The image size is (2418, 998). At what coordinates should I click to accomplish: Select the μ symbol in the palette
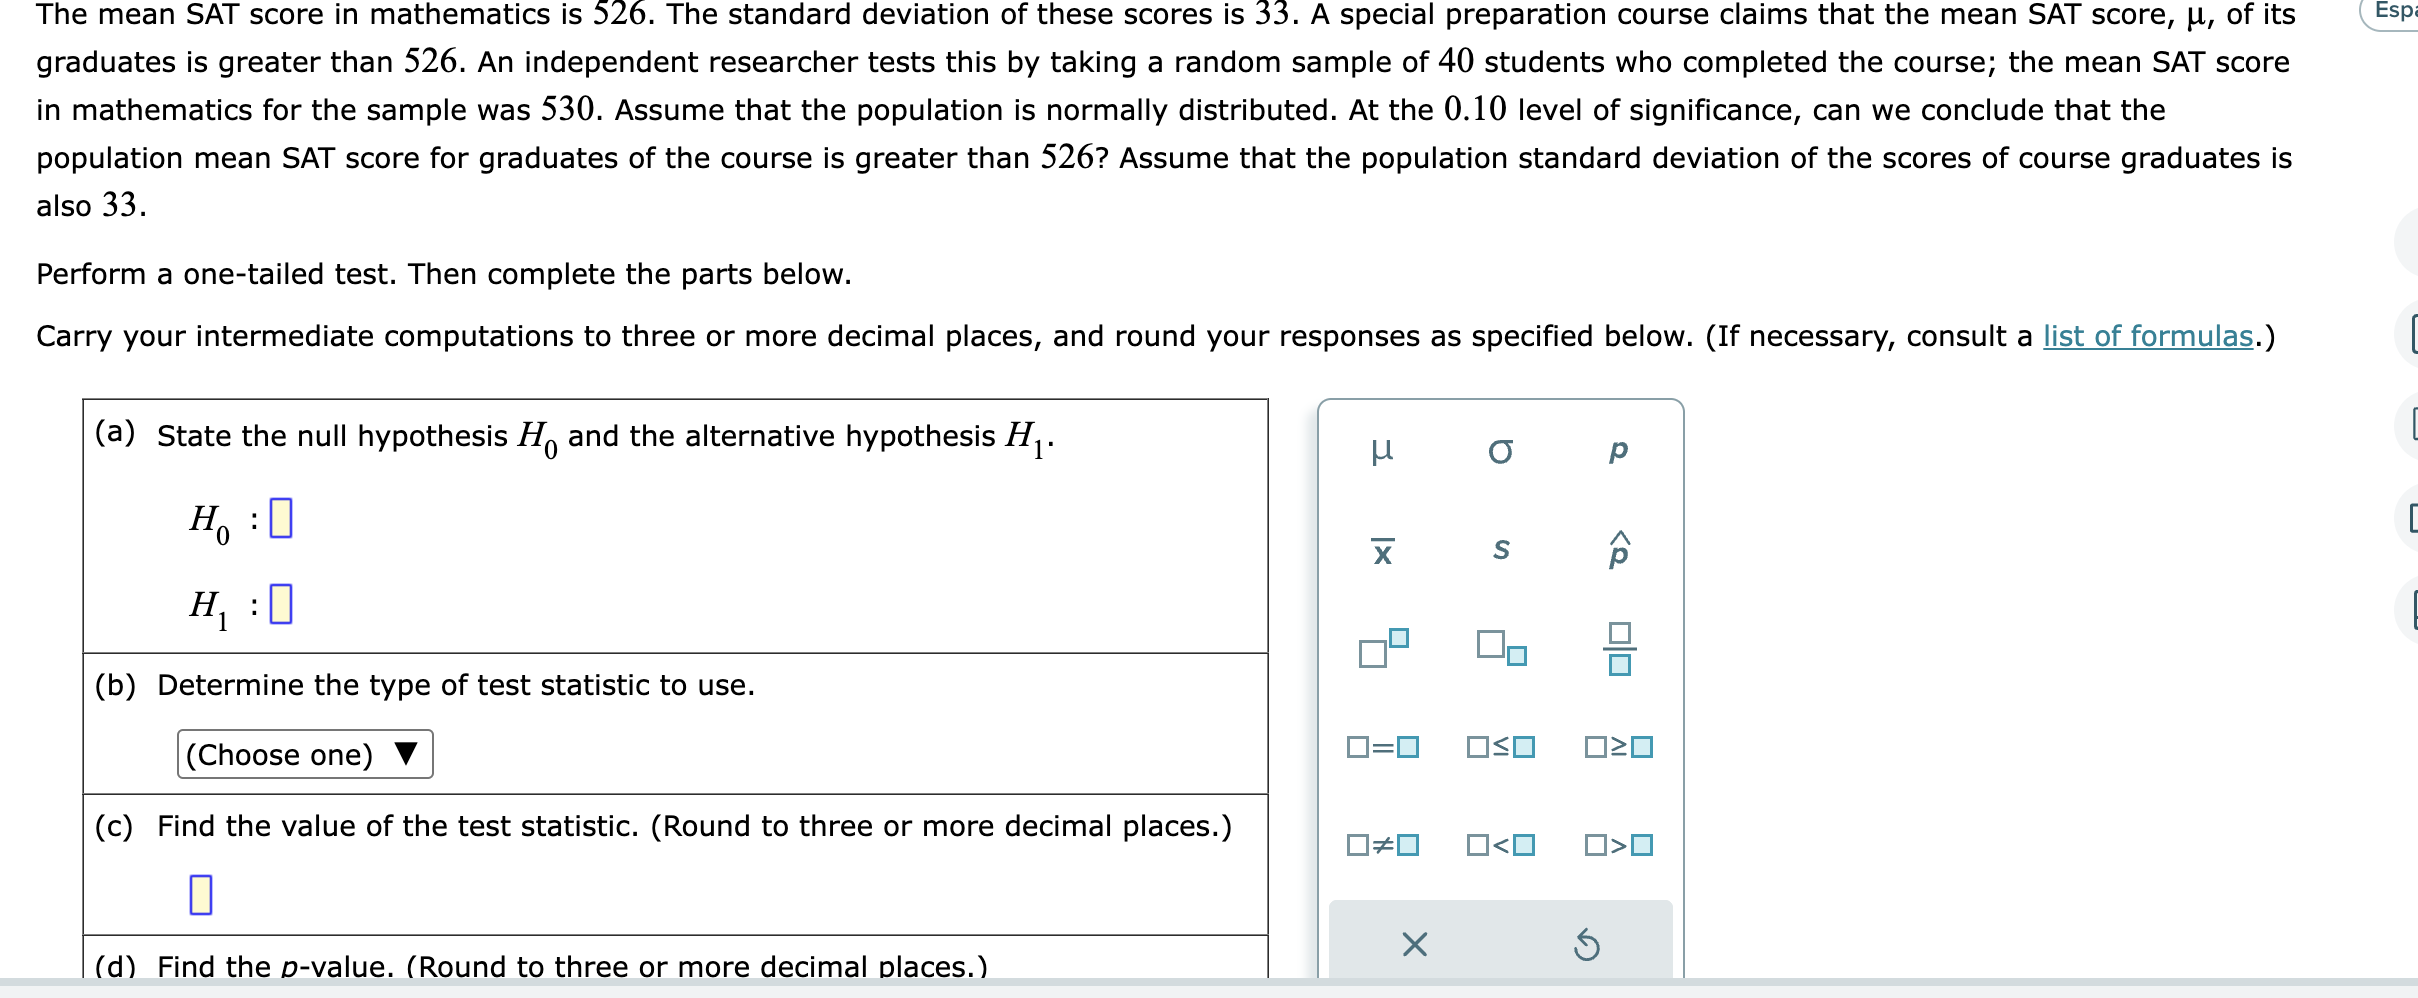(x=1383, y=452)
